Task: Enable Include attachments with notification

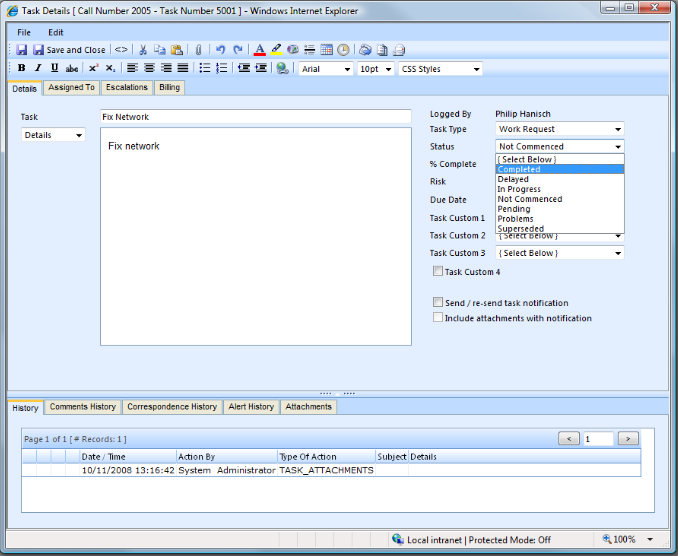Action: [x=438, y=317]
